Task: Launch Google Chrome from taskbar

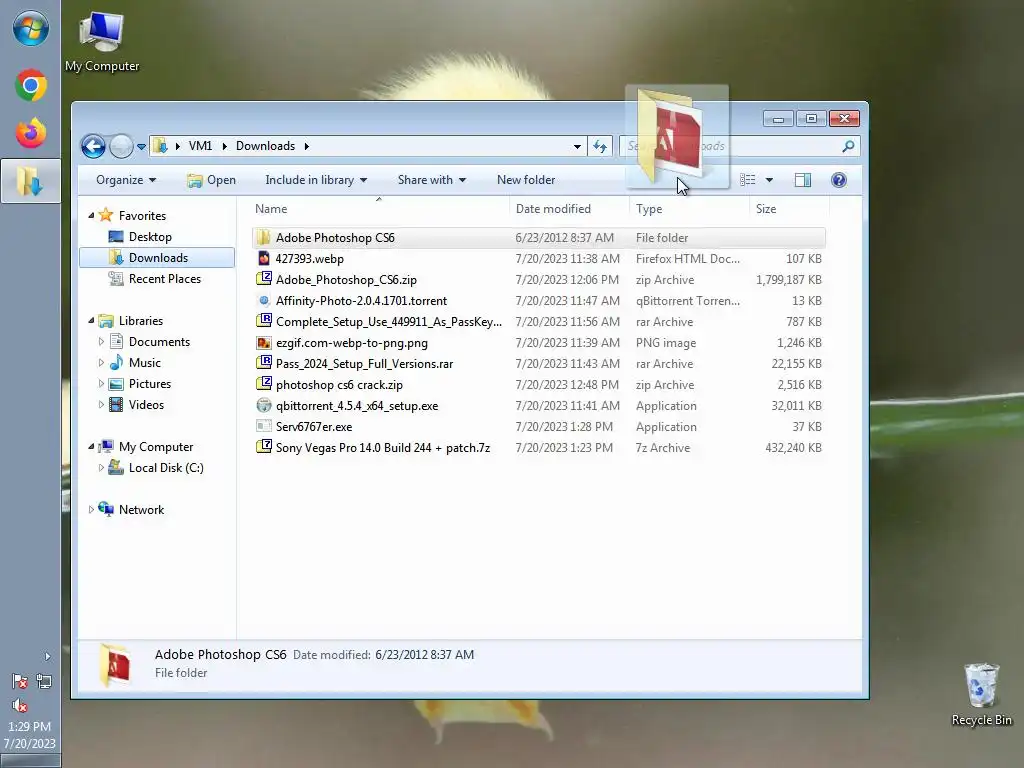Action: (30, 86)
